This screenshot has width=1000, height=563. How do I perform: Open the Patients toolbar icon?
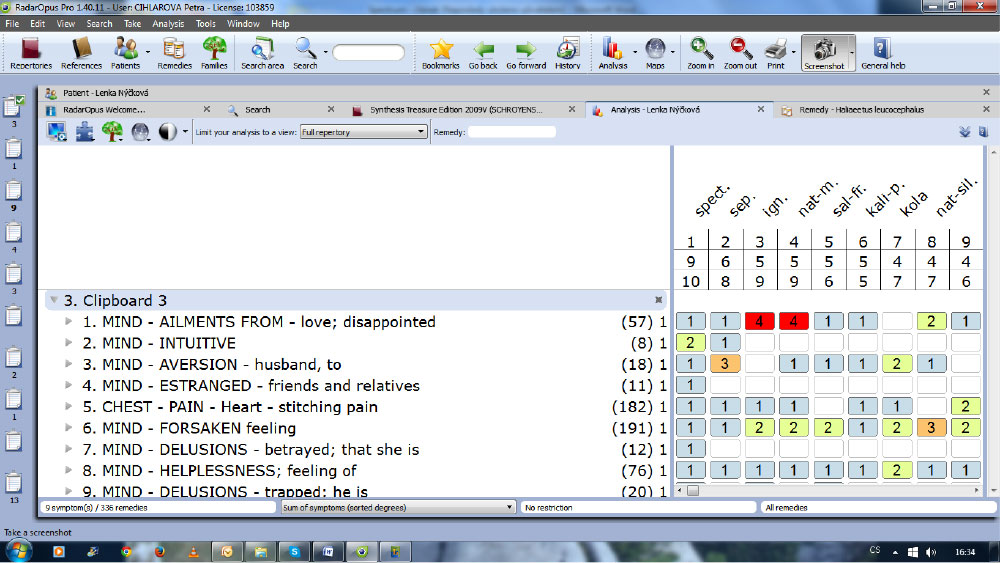pos(126,53)
